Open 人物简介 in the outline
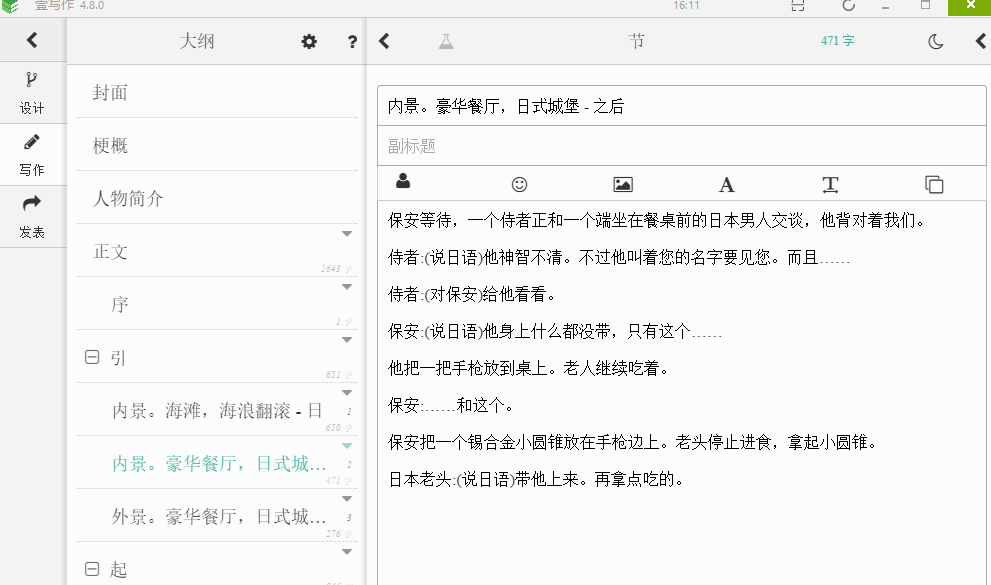The image size is (991, 585). point(128,199)
